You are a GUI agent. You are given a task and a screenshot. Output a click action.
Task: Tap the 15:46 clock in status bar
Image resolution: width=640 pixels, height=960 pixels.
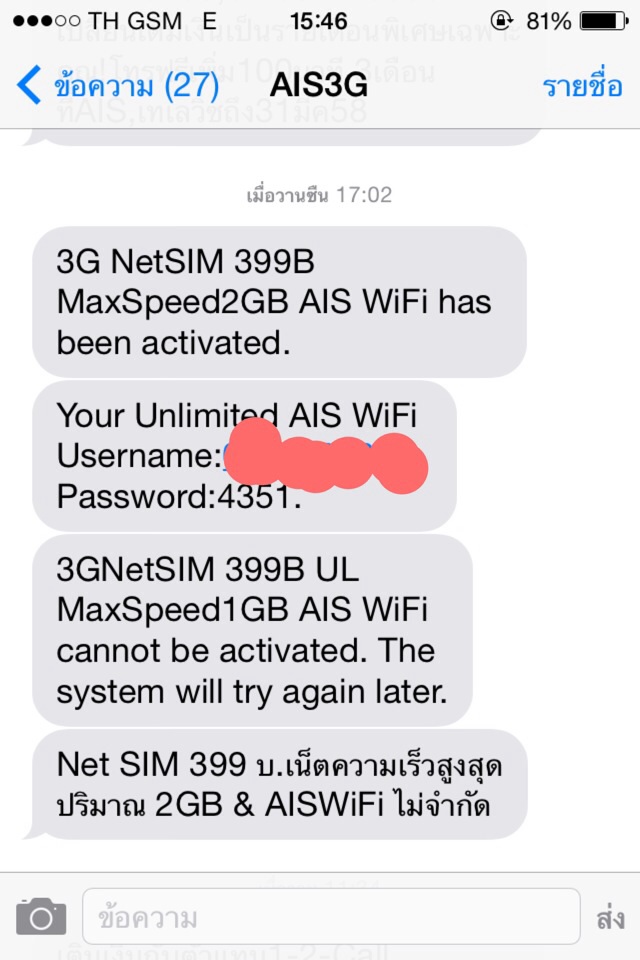coord(318,21)
